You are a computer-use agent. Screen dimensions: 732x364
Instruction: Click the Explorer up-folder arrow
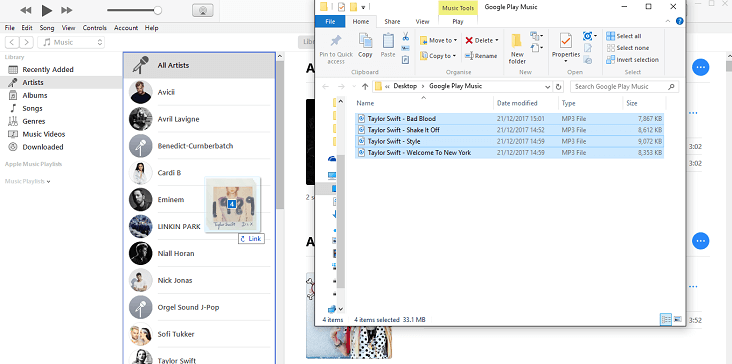(365, 86)
